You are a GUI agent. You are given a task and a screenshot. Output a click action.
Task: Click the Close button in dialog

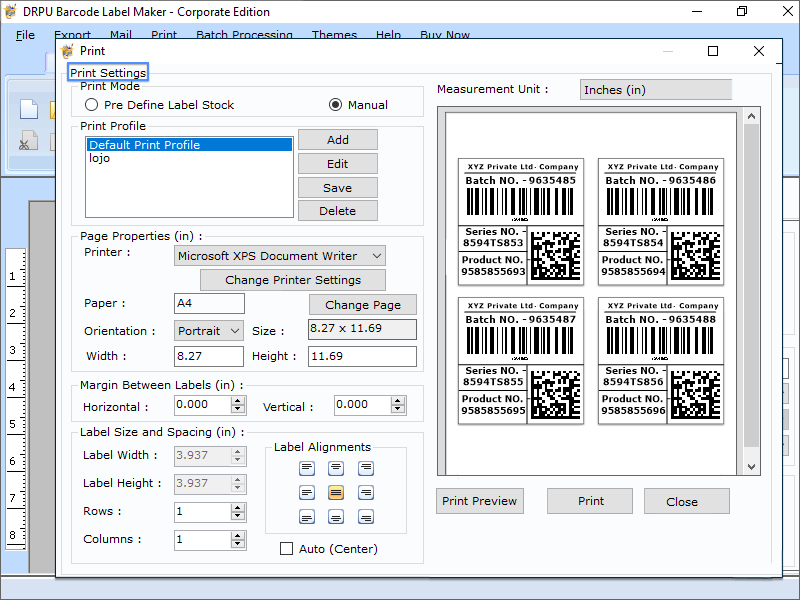(x=687, y=501)
